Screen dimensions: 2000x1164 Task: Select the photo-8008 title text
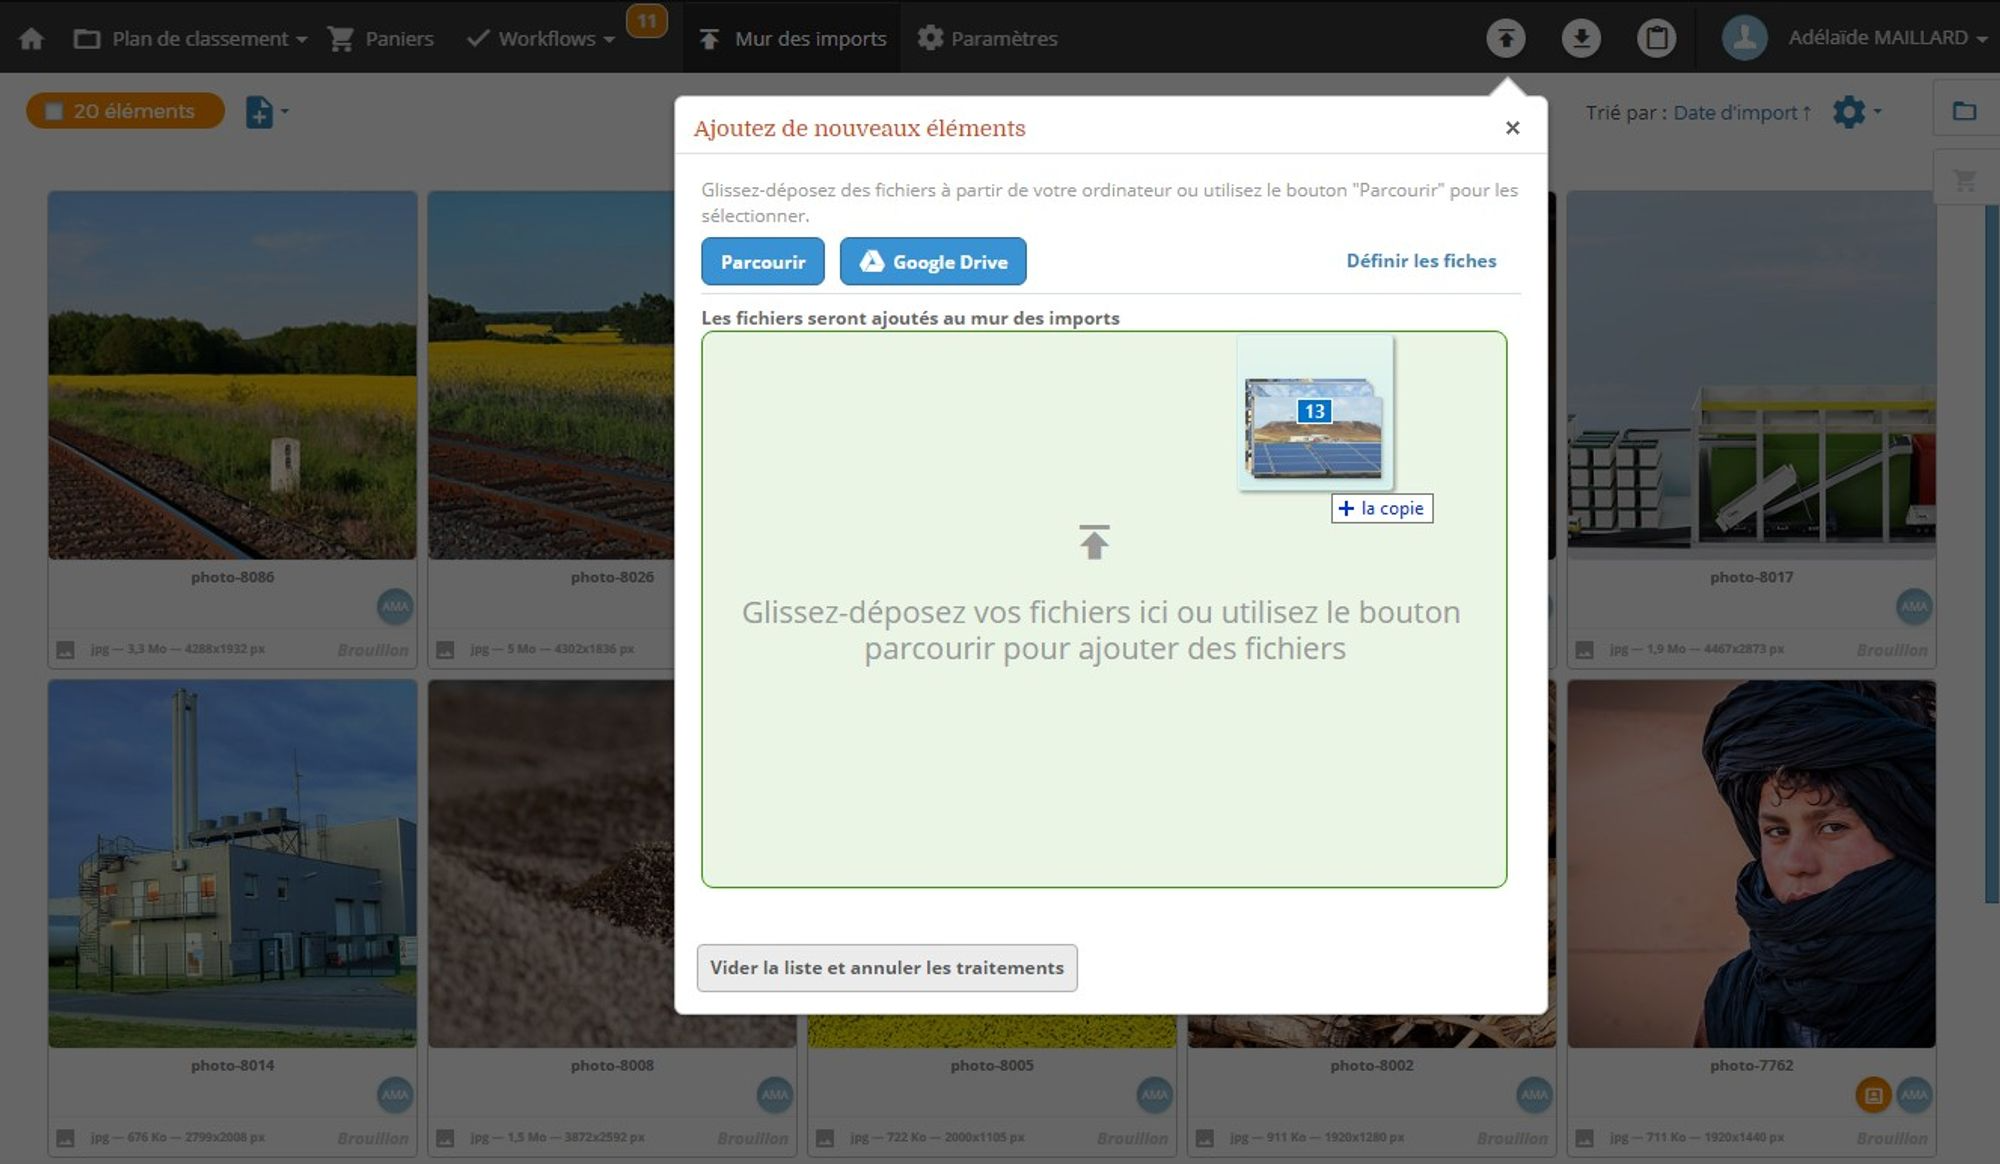(x=612, y=1065)
